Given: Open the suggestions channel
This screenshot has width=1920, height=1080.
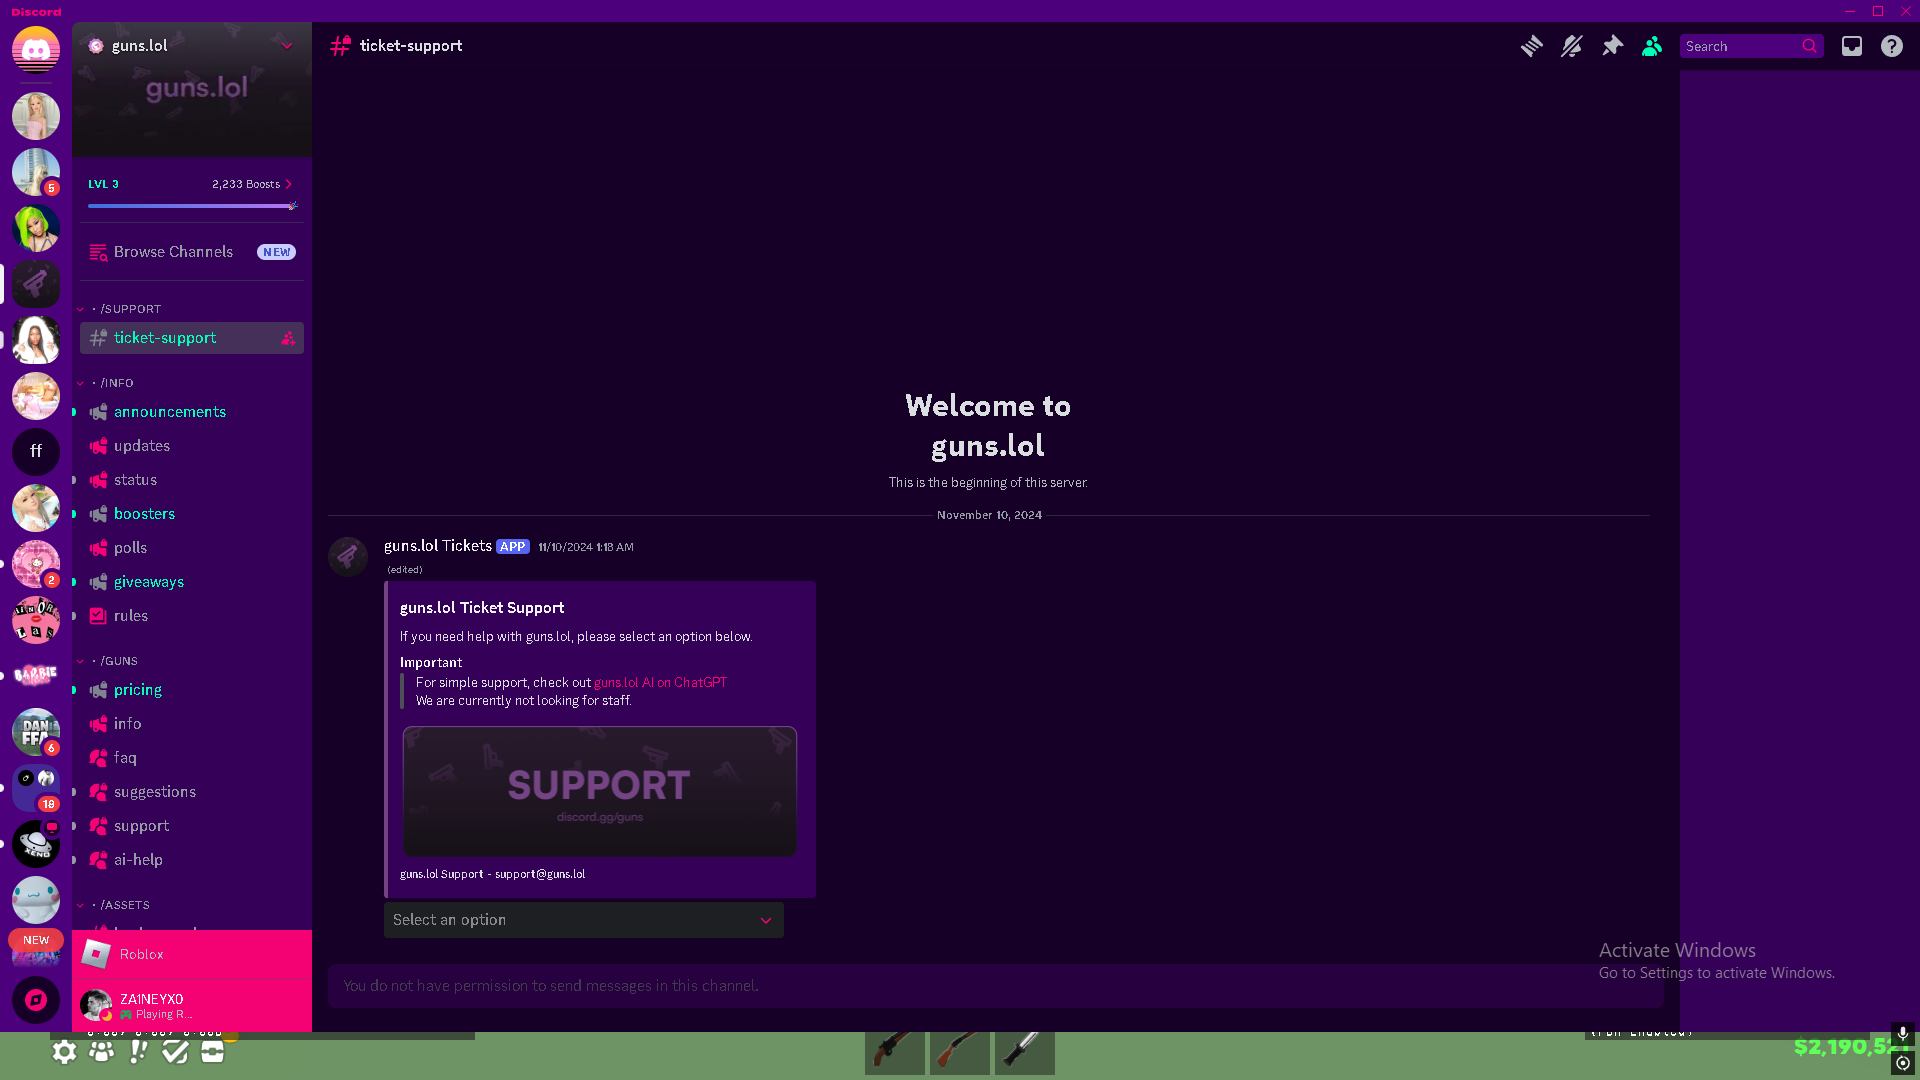Looking at the screenshot, I should (192, 792).
